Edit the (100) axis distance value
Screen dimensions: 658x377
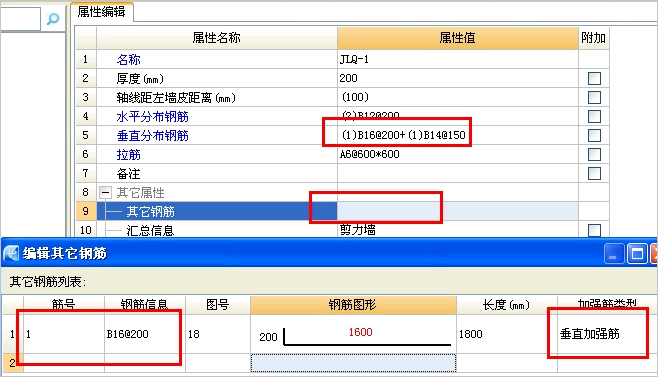(x=458, y=97)
